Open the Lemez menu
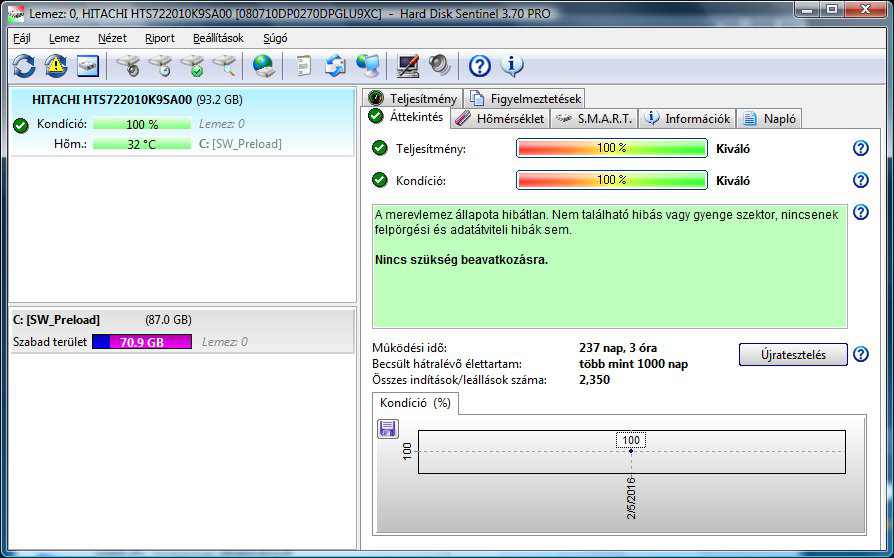Image resolution: width=894 pixels, height=558 pixels. [x=64, y=38]
